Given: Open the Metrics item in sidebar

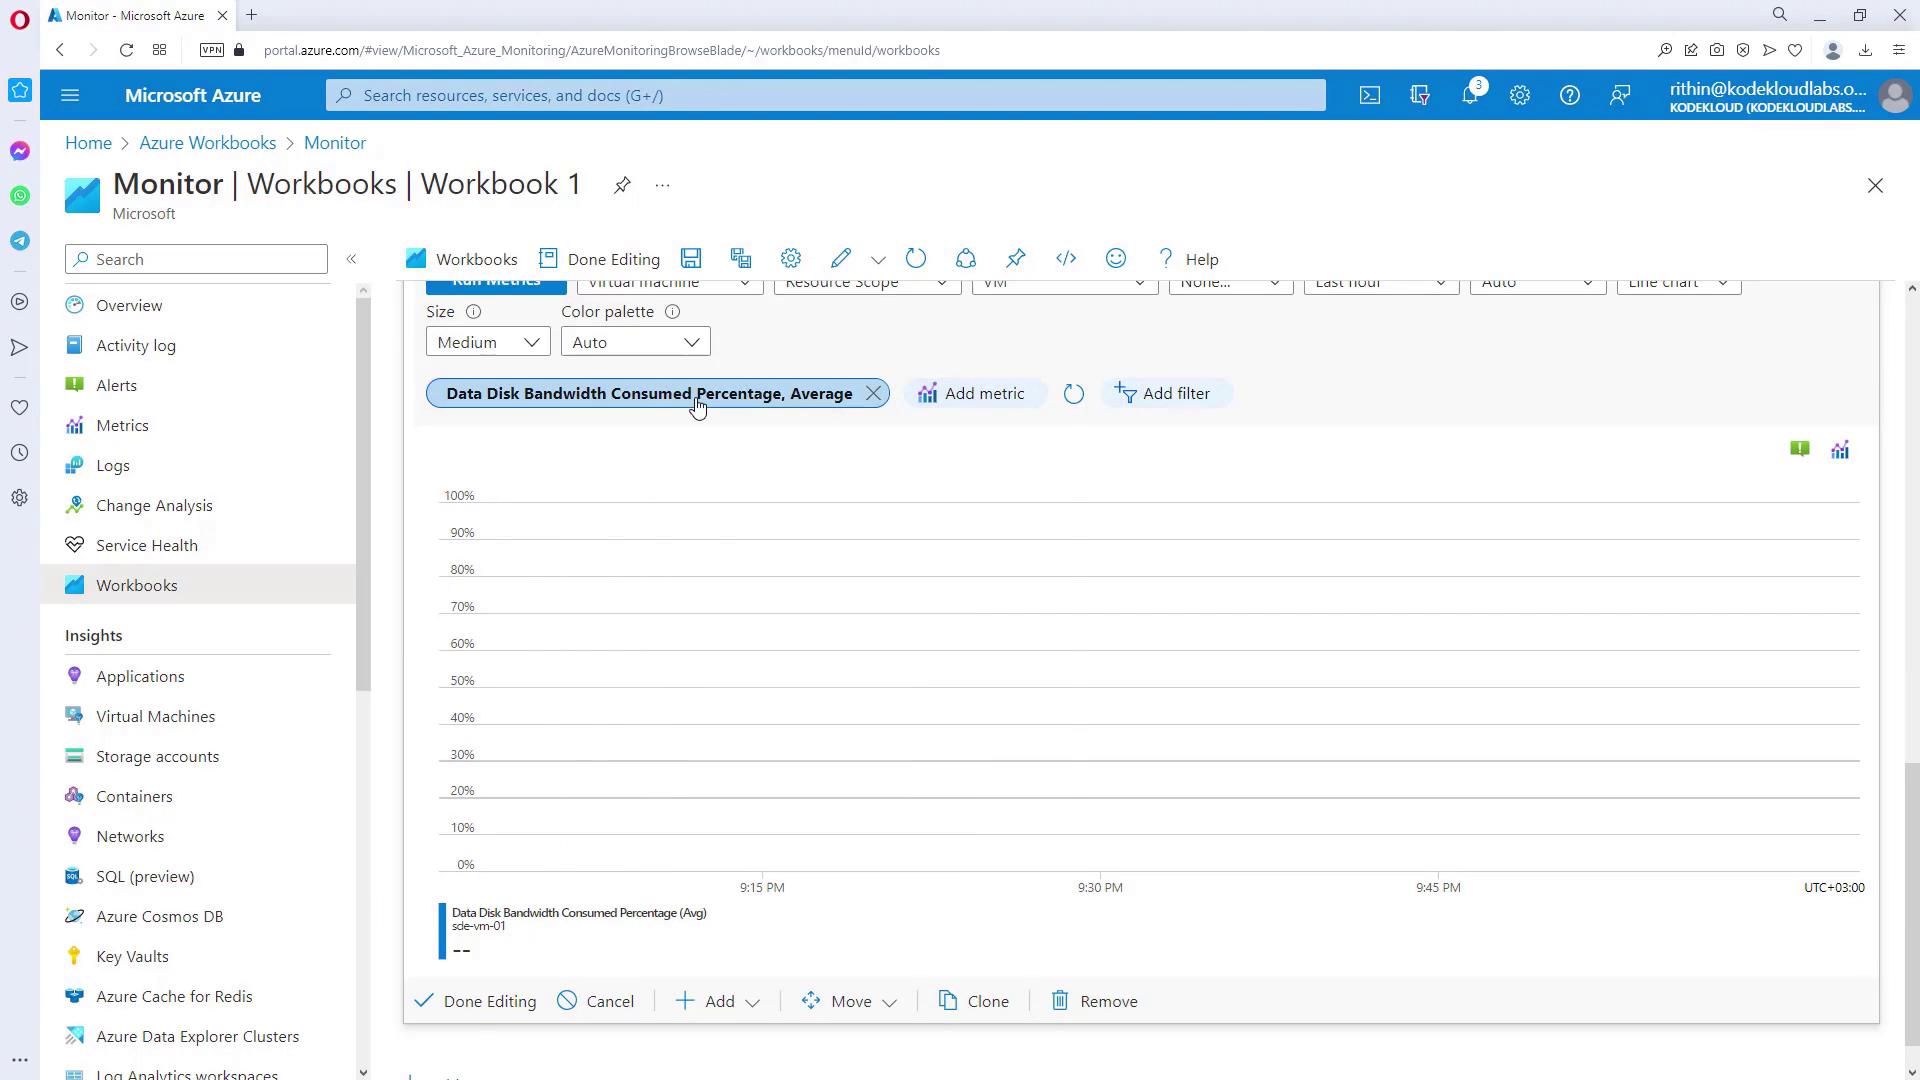Looking at the screenshot, I should (x=122, y=426).
